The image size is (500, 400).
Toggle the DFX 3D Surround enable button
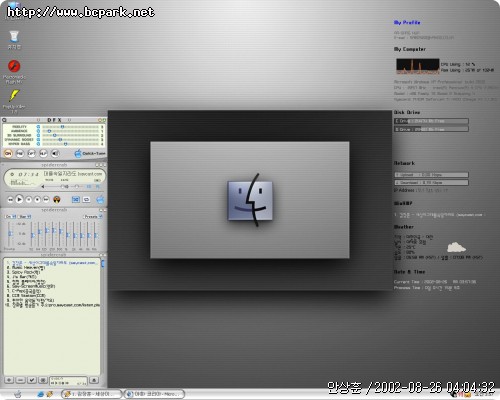click(x=38, y=136)
